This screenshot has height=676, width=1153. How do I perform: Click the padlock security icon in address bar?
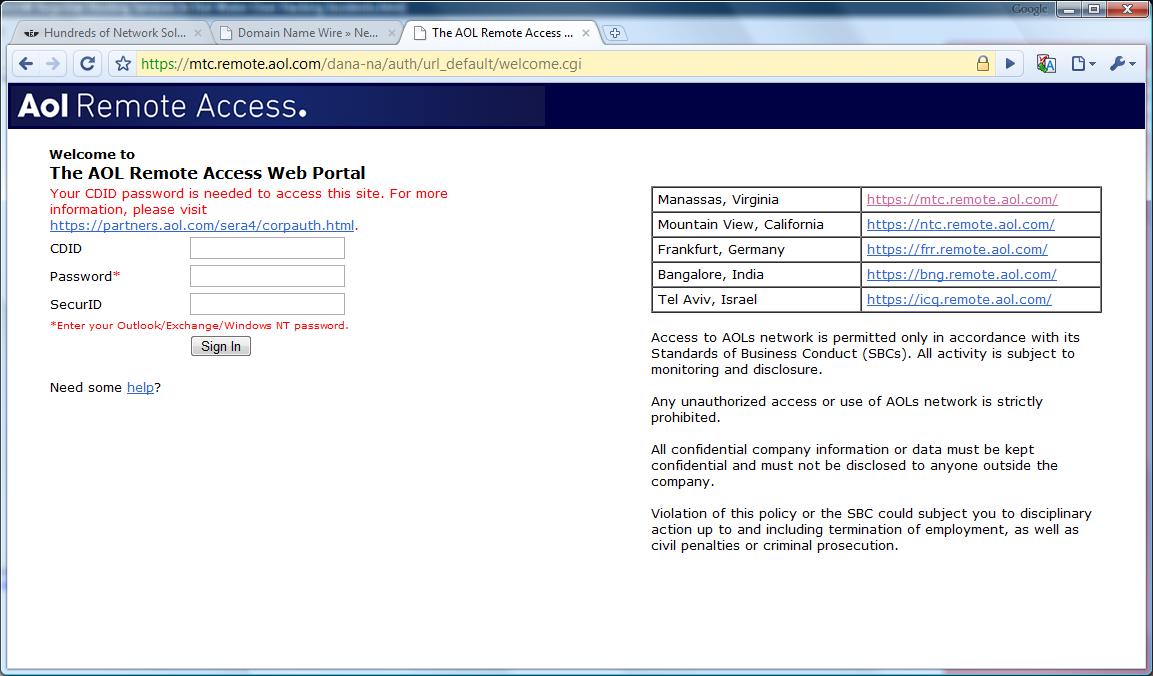(x=982, y=64)
